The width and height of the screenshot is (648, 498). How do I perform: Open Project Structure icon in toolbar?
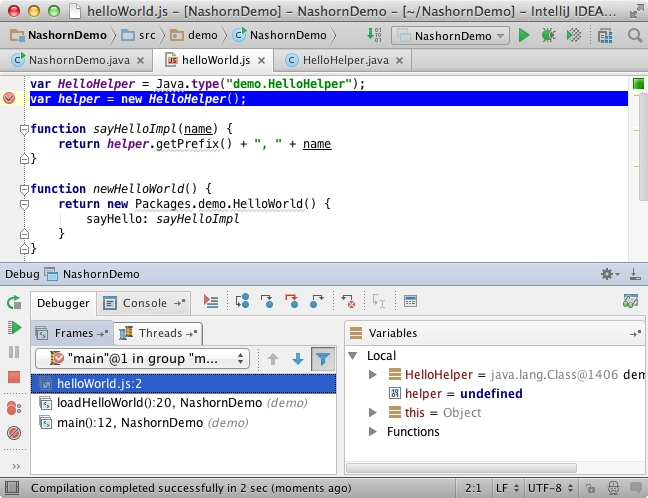[x=605, y=36]
